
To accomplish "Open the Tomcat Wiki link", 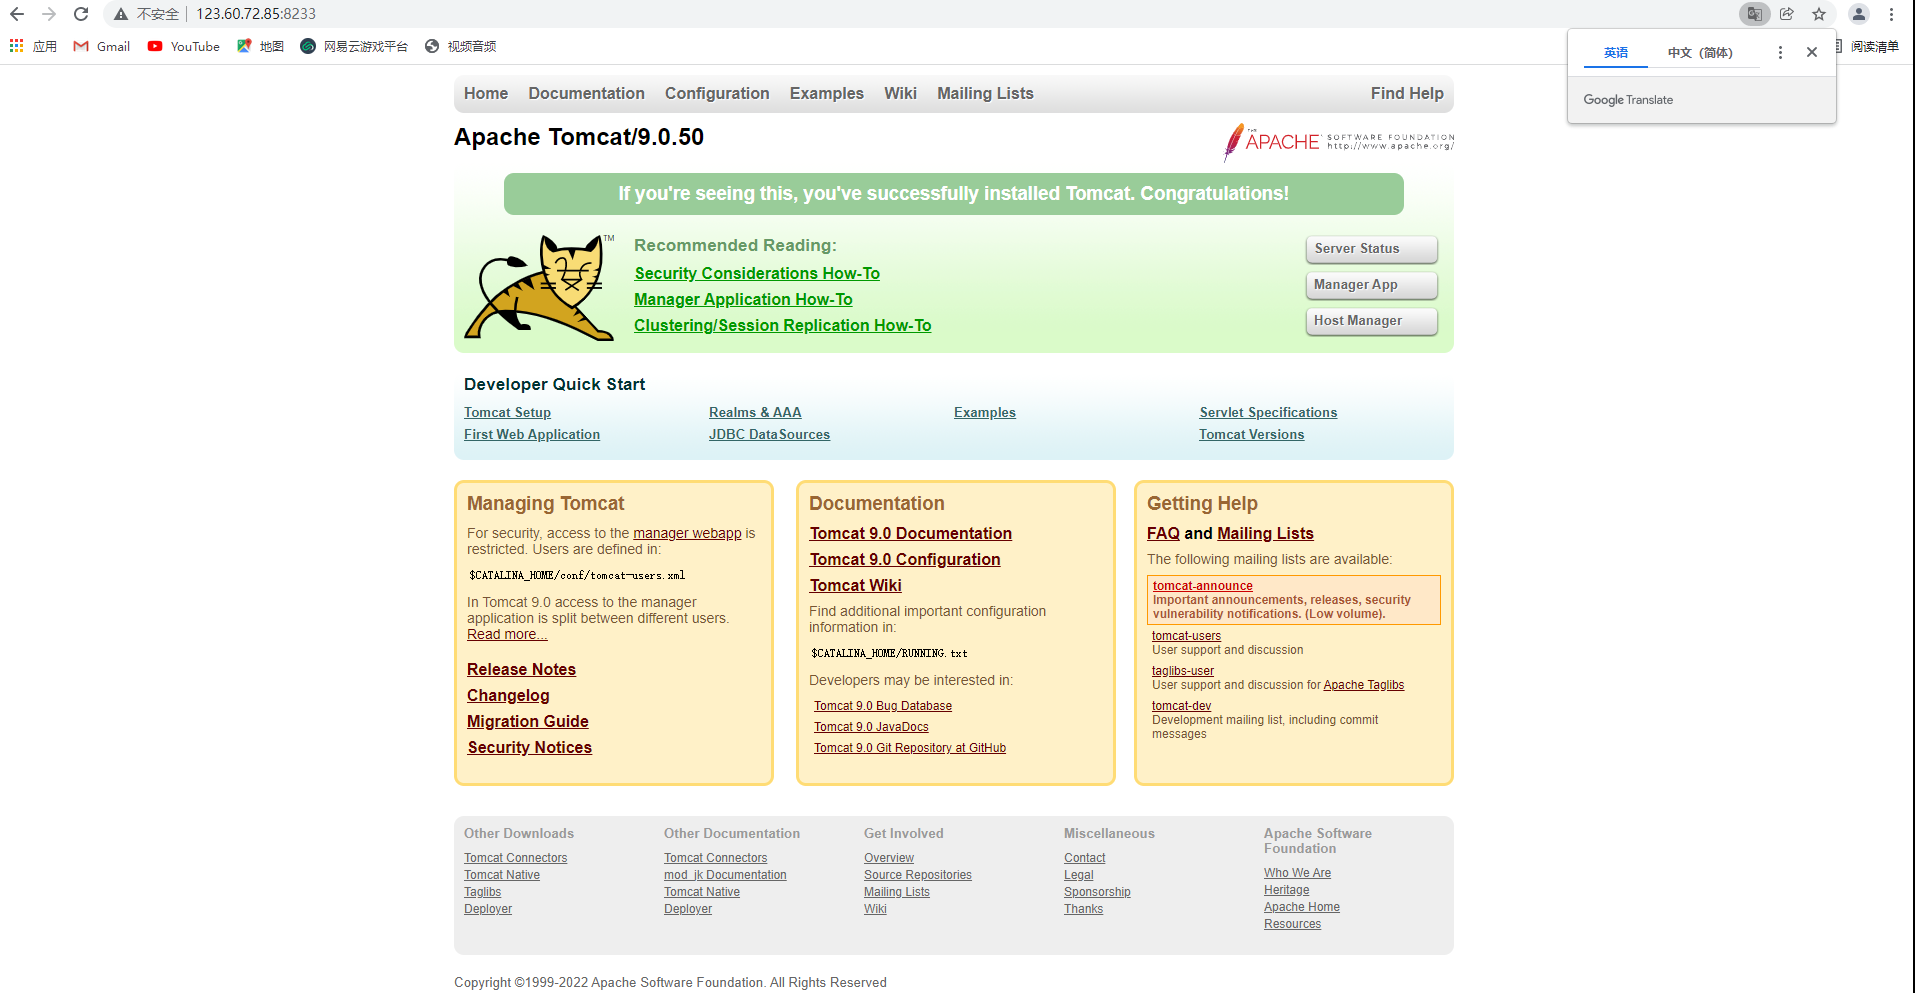I will coord(855,585).
